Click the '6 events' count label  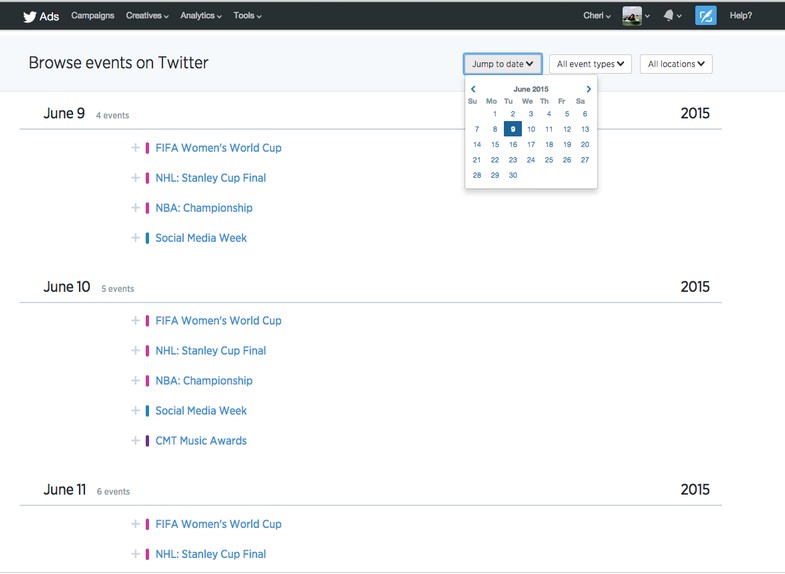pos(113,492)
